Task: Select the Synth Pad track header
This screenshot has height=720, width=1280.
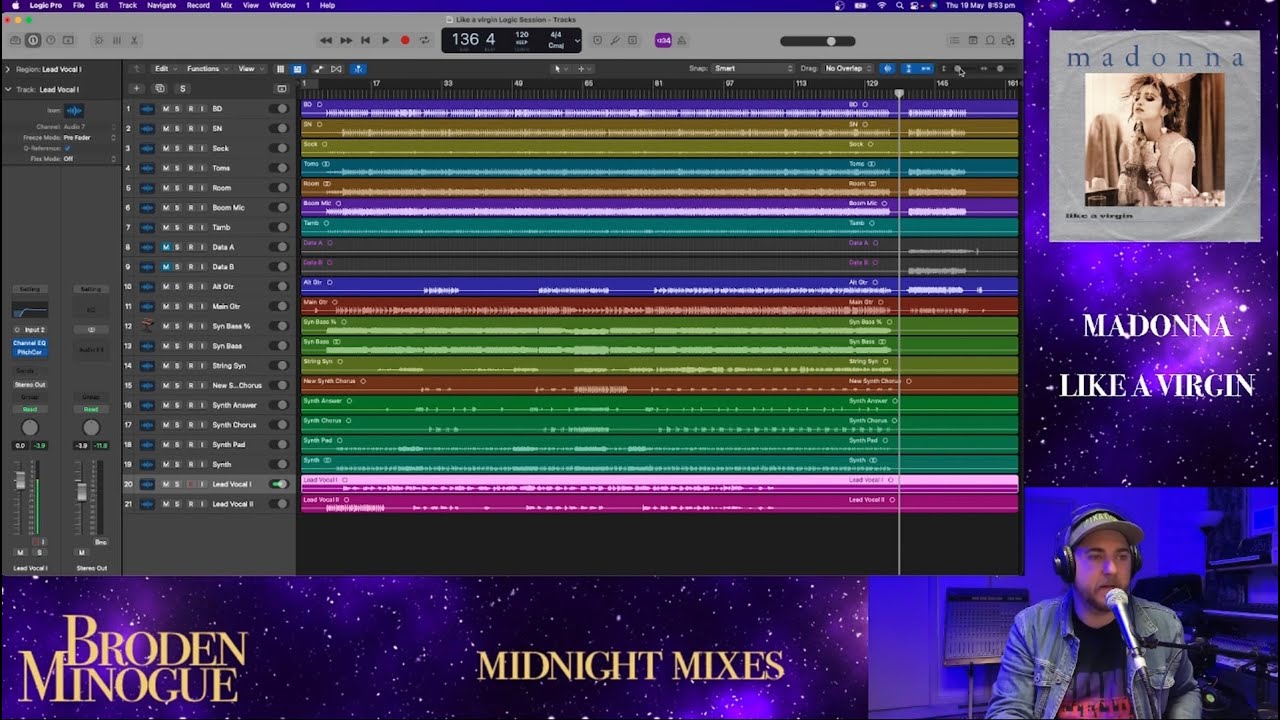Action: [207, 444]
